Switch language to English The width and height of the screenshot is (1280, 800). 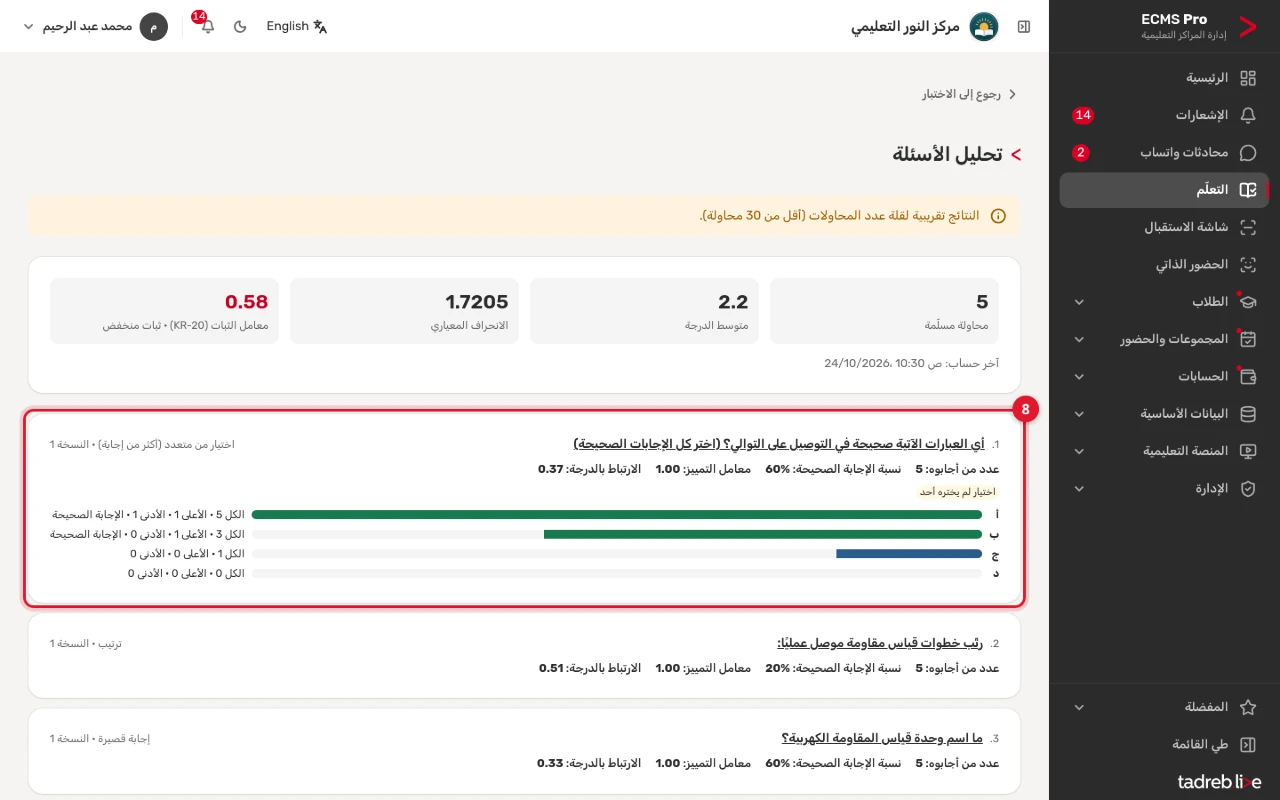coord(297,27)
